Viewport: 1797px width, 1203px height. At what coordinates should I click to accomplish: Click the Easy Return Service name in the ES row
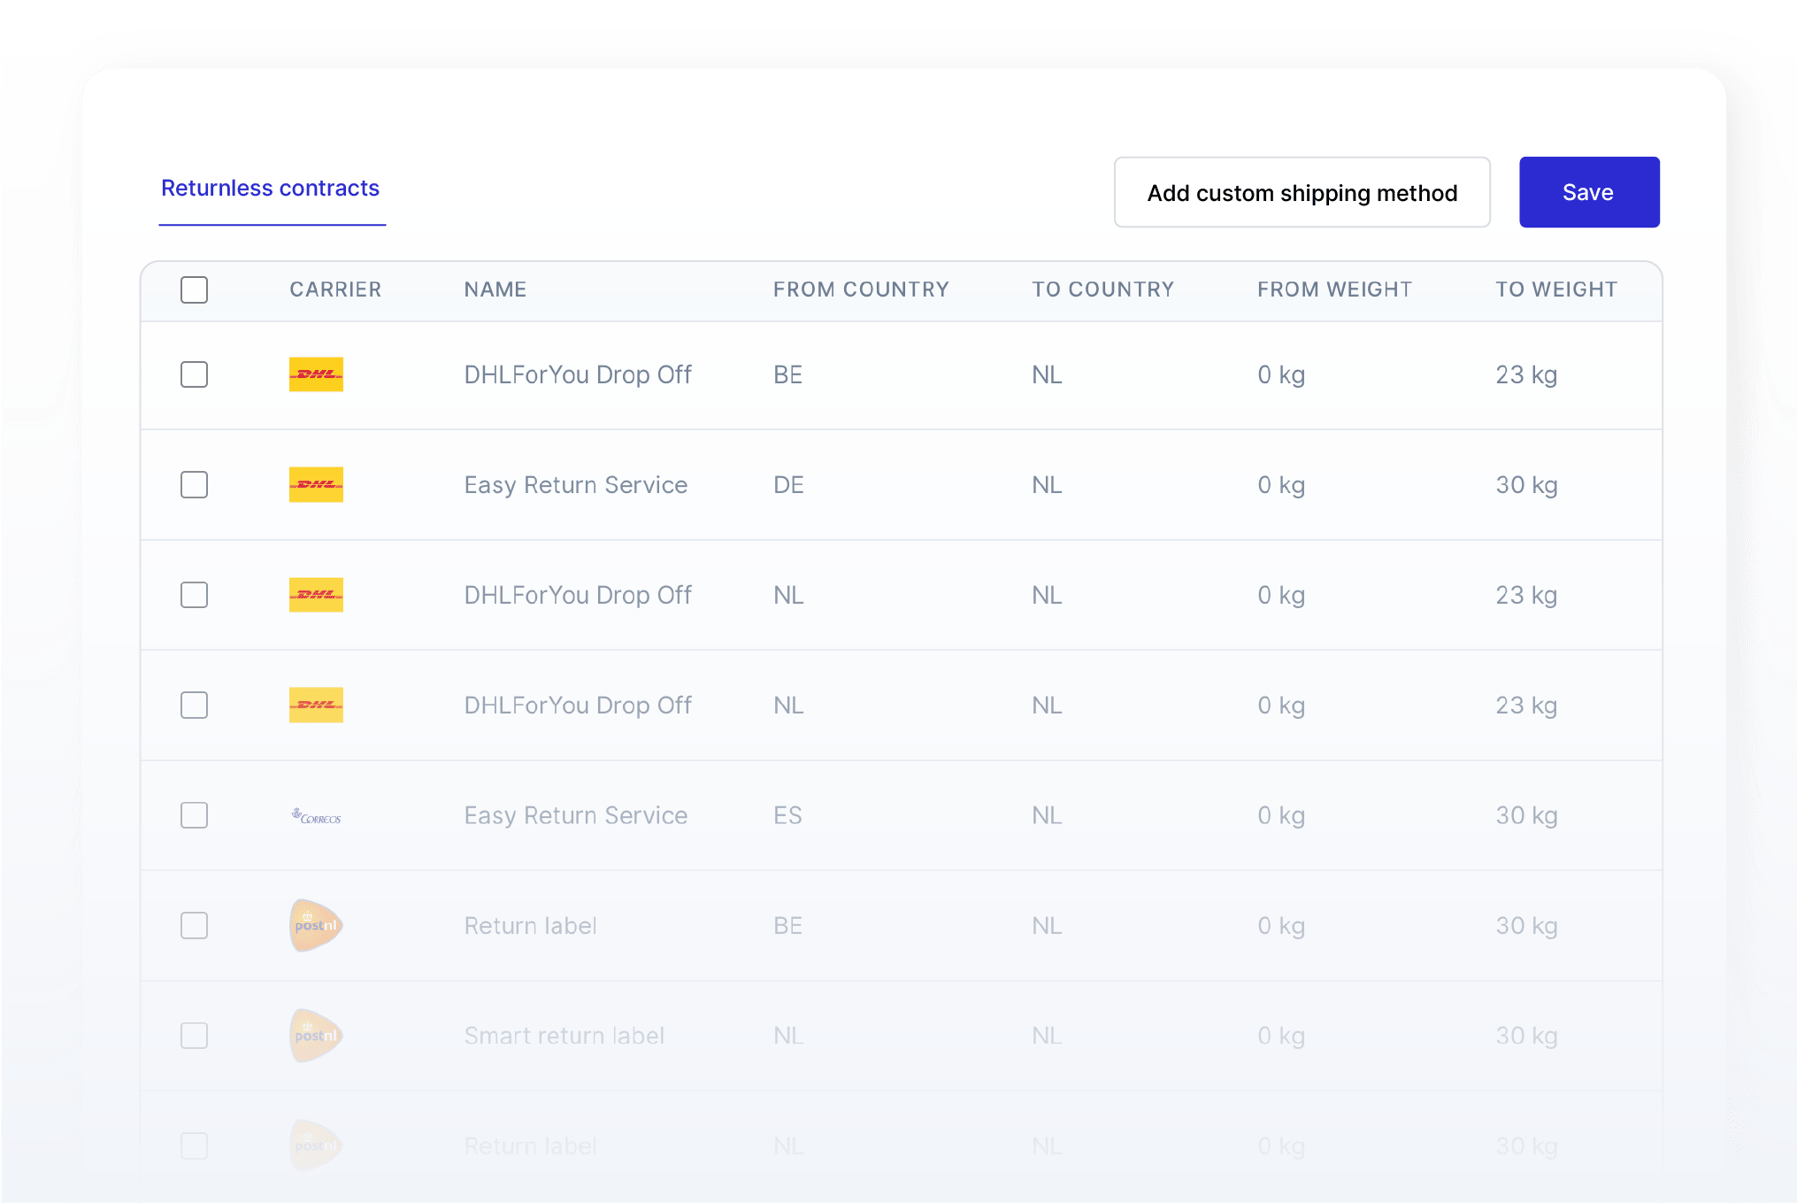(x=575, y=815)
